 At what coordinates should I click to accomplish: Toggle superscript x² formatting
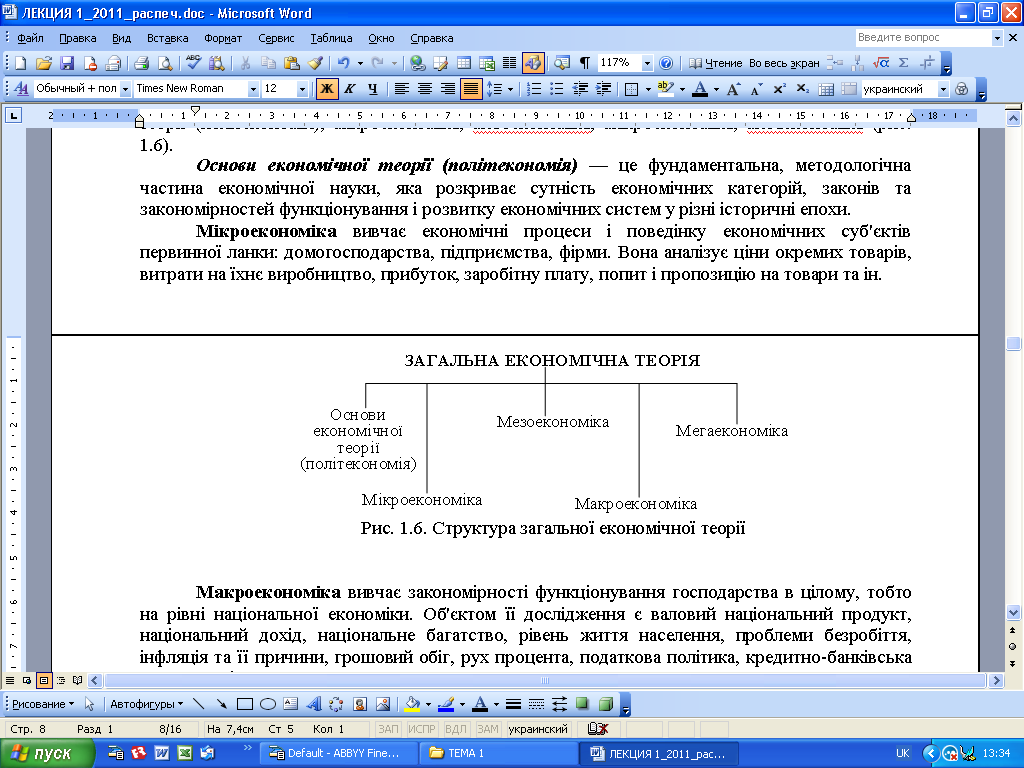(x=779, y=89)
